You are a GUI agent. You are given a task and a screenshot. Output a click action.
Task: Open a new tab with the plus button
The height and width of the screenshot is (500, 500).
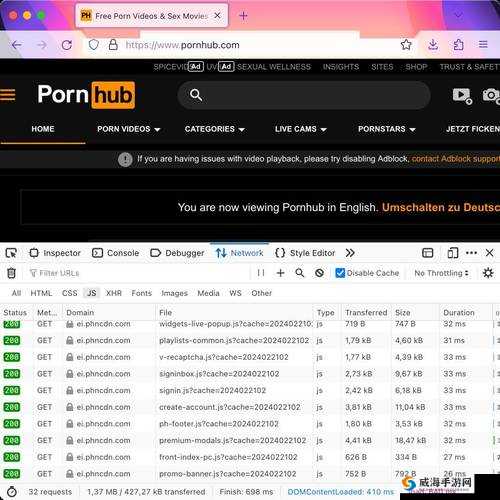243,16
